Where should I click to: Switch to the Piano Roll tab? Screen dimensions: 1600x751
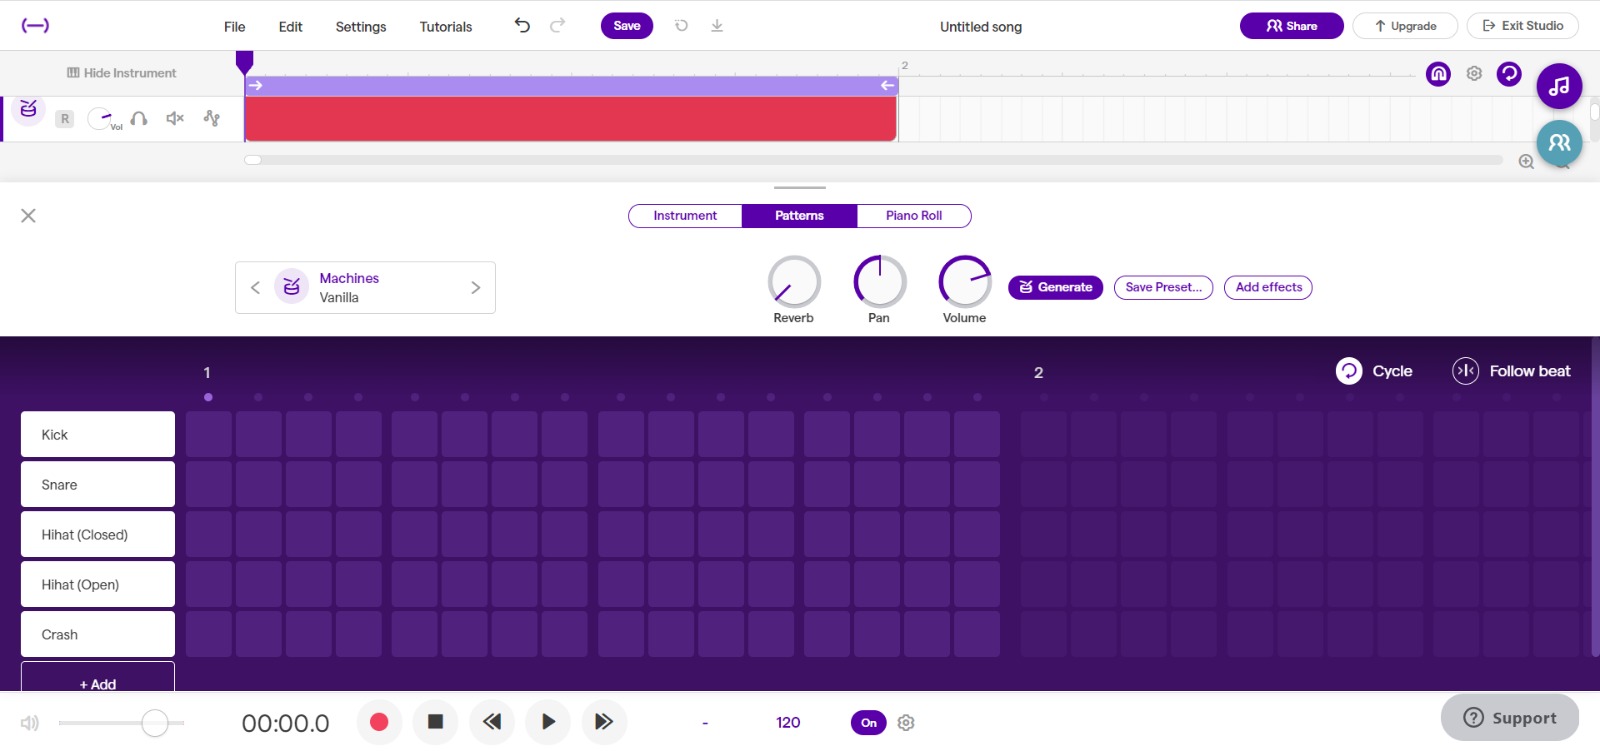point(914,216)
